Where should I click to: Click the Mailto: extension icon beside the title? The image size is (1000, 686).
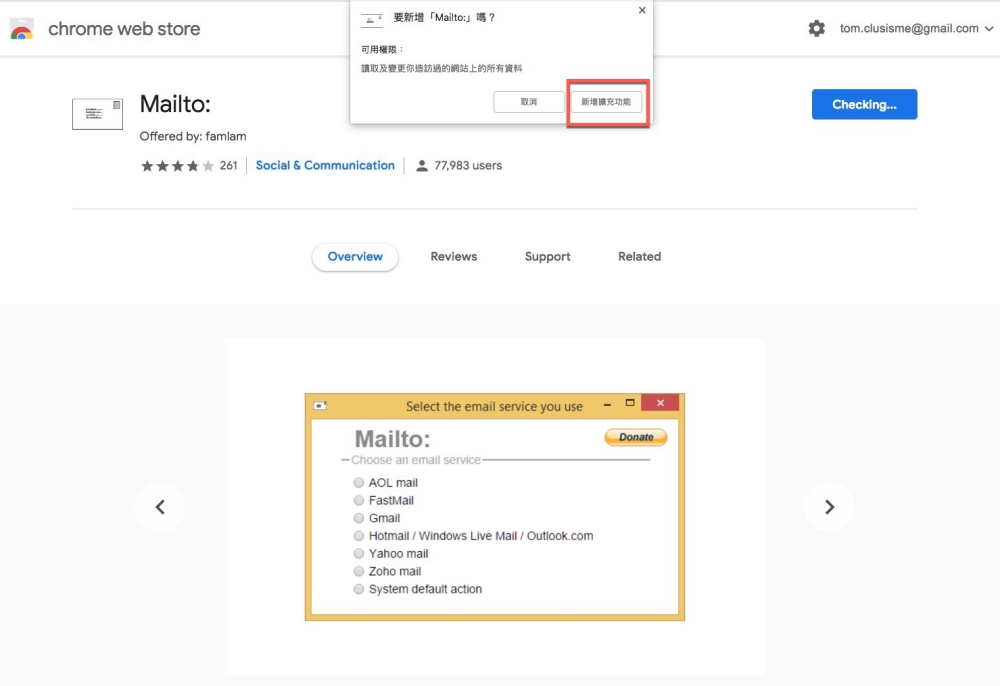98,114
